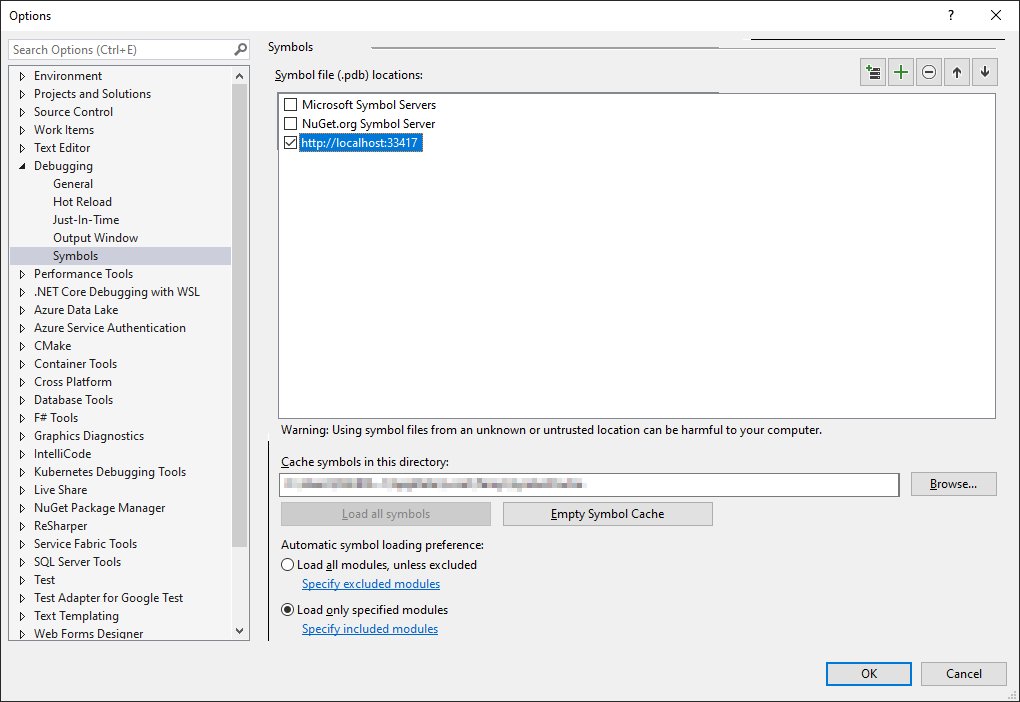This screenshot has width=1020, height=702.
Task: Select .NET Core Debugging with WSL
Action: click(117, 292)
